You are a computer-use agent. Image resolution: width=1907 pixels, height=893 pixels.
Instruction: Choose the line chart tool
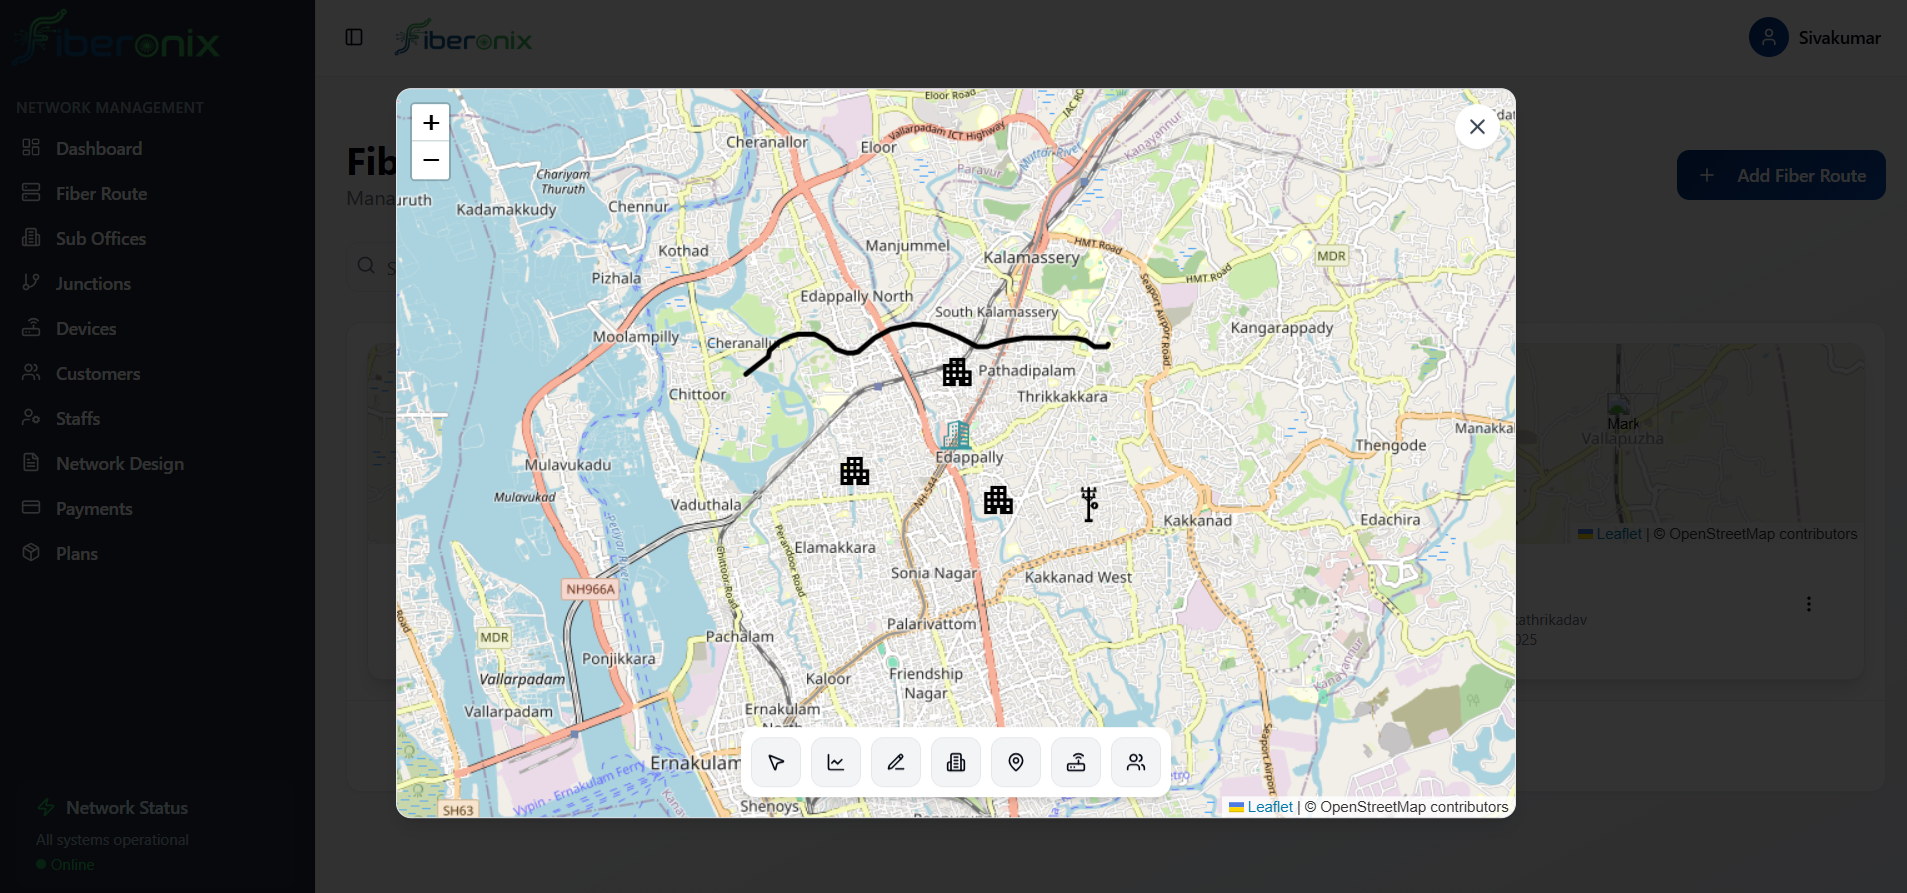(836, 763)
